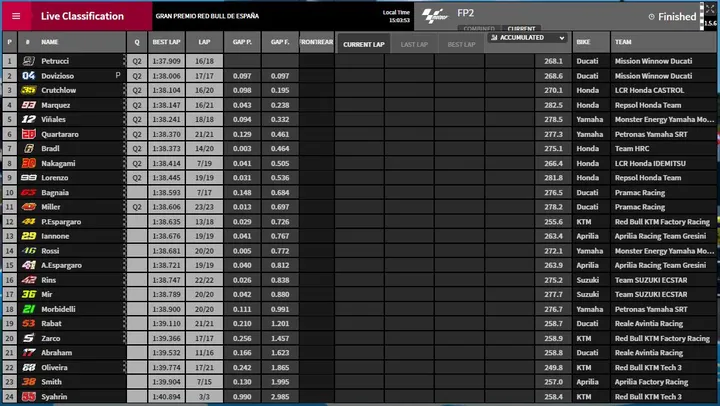Toggle fullscreen with the expand arrows icon
Image resolution: width=720 pixels, height=406 pixels.
pyautogui.click(x=710, y=9)
